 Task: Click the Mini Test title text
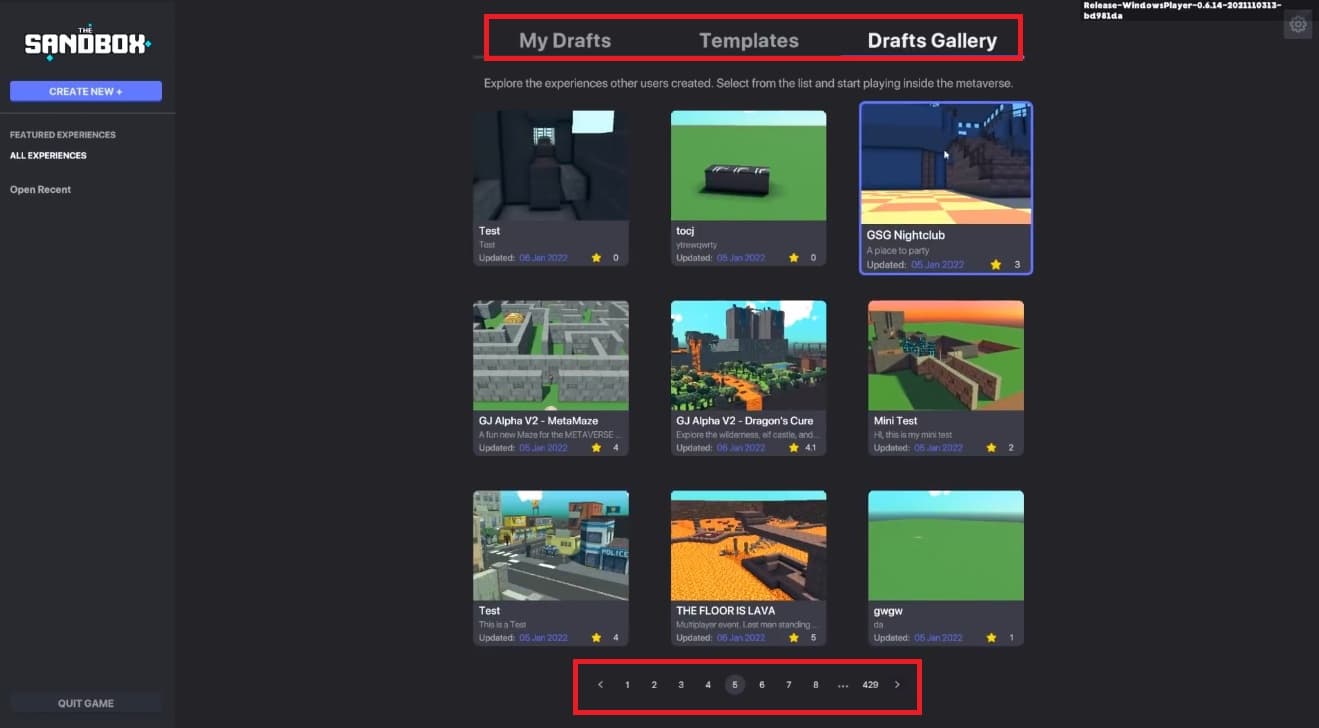896,421
